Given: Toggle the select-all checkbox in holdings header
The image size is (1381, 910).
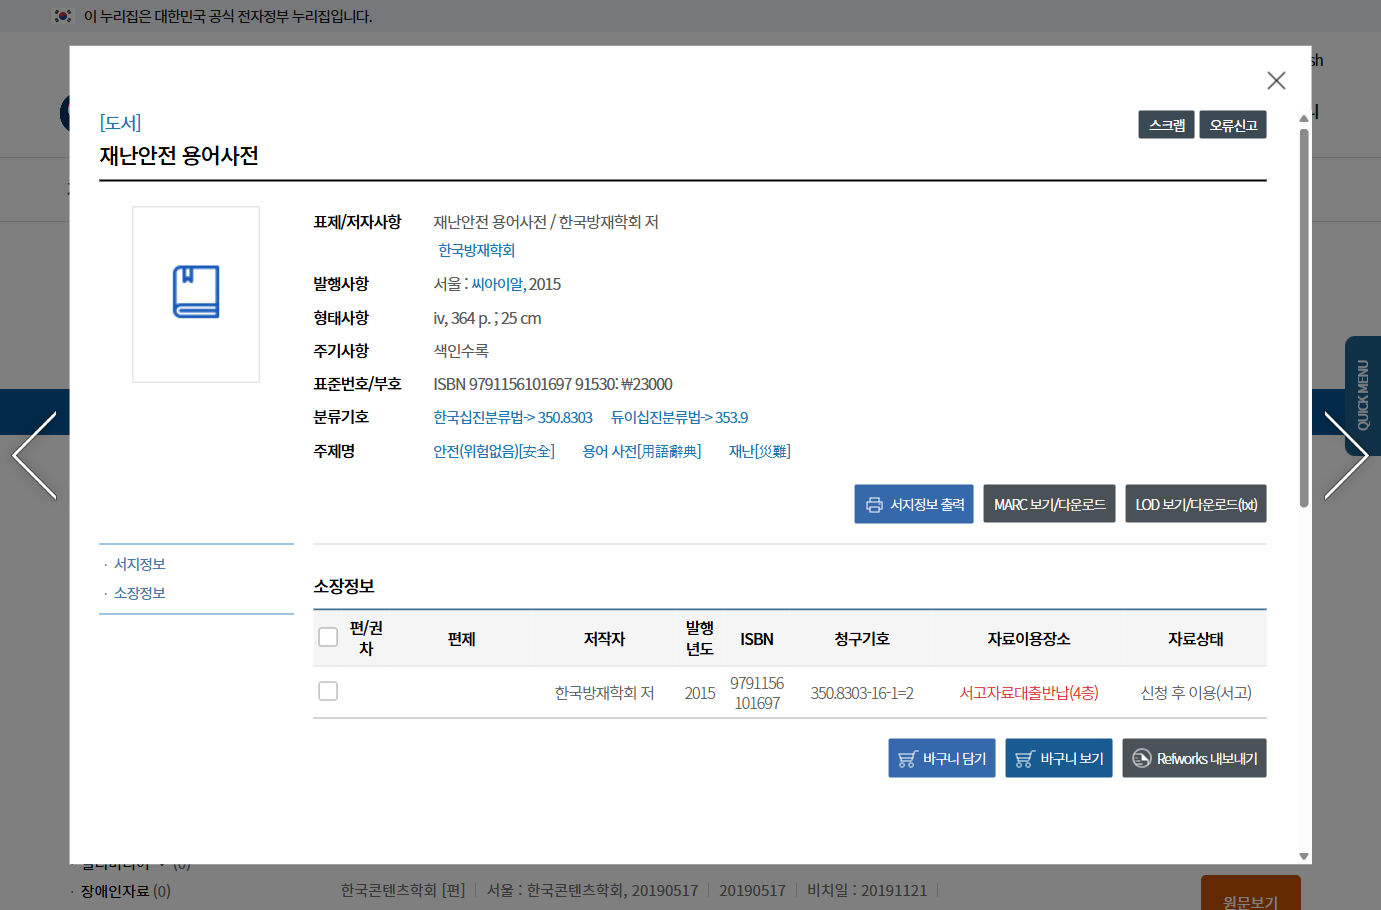Looking at the screenshot, I should (x=328, y=637).
